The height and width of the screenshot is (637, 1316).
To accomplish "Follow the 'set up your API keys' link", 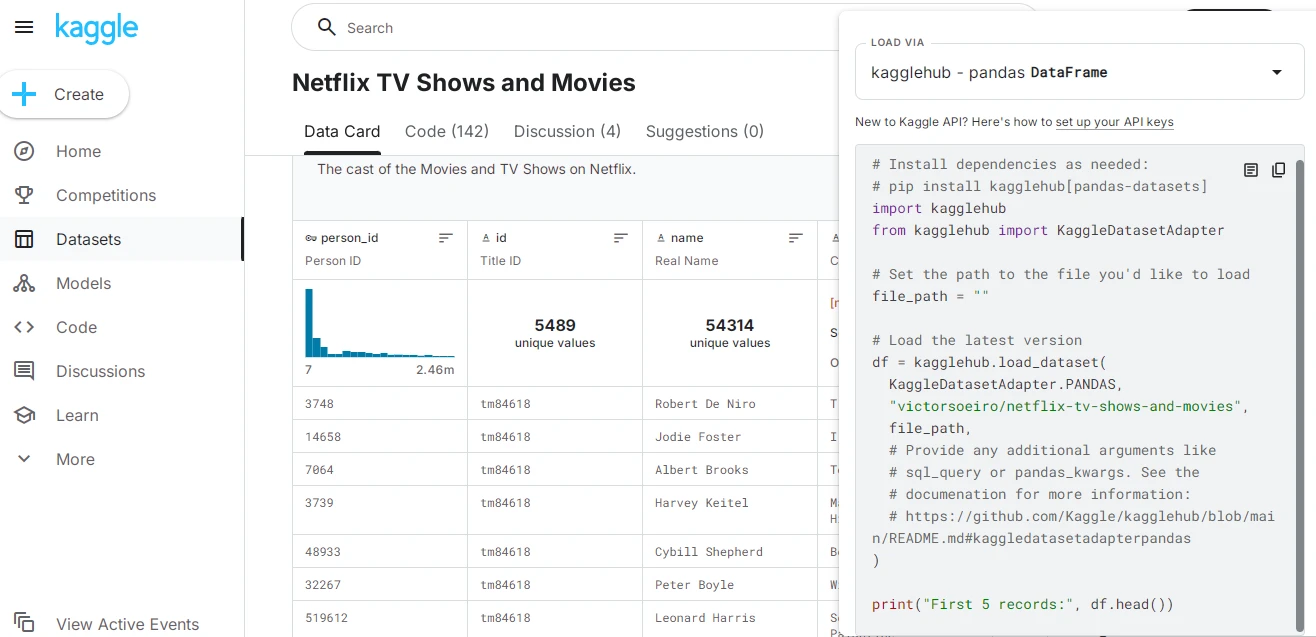I will [x=1115, y=122].
